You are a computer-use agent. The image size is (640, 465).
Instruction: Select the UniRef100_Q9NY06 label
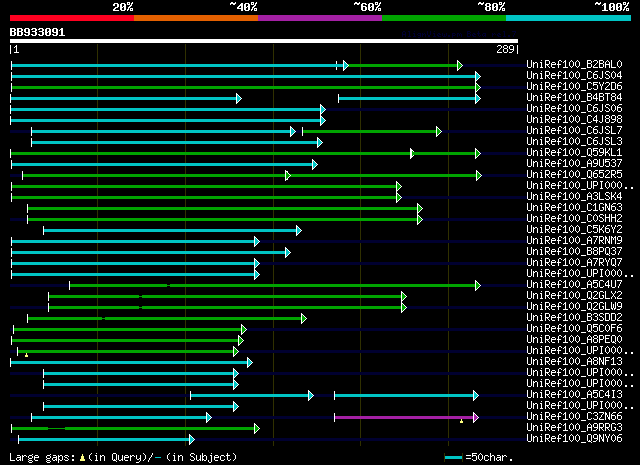coord(574,439)
